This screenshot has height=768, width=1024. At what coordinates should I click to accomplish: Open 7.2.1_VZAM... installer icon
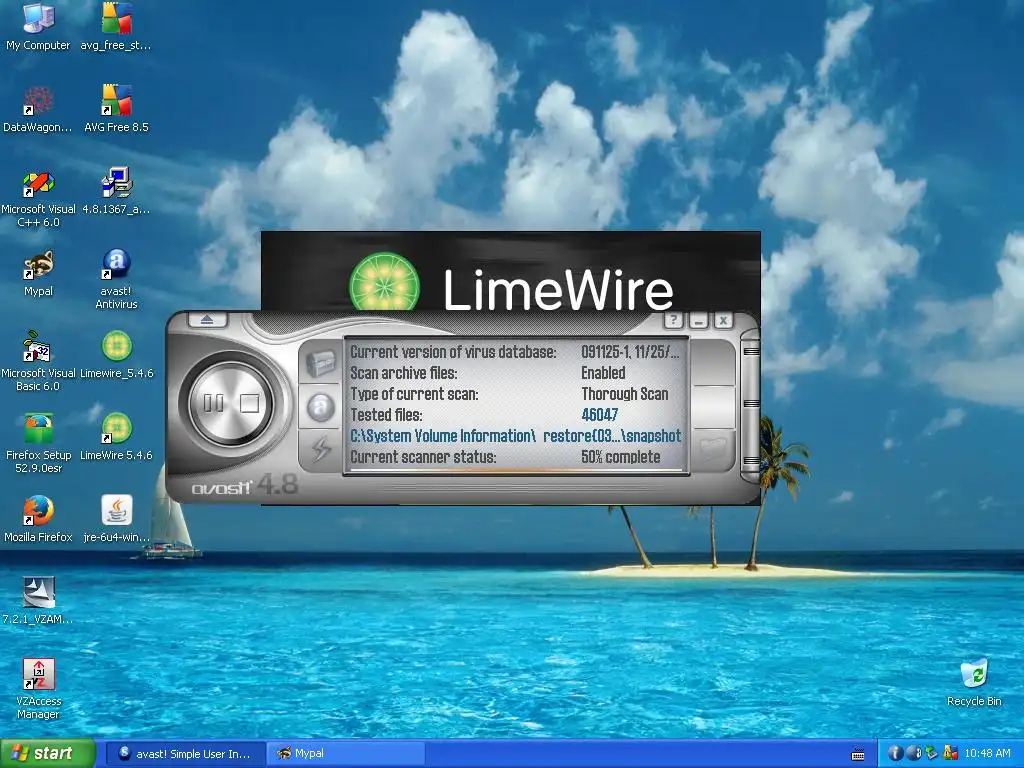tap(38, 601)
